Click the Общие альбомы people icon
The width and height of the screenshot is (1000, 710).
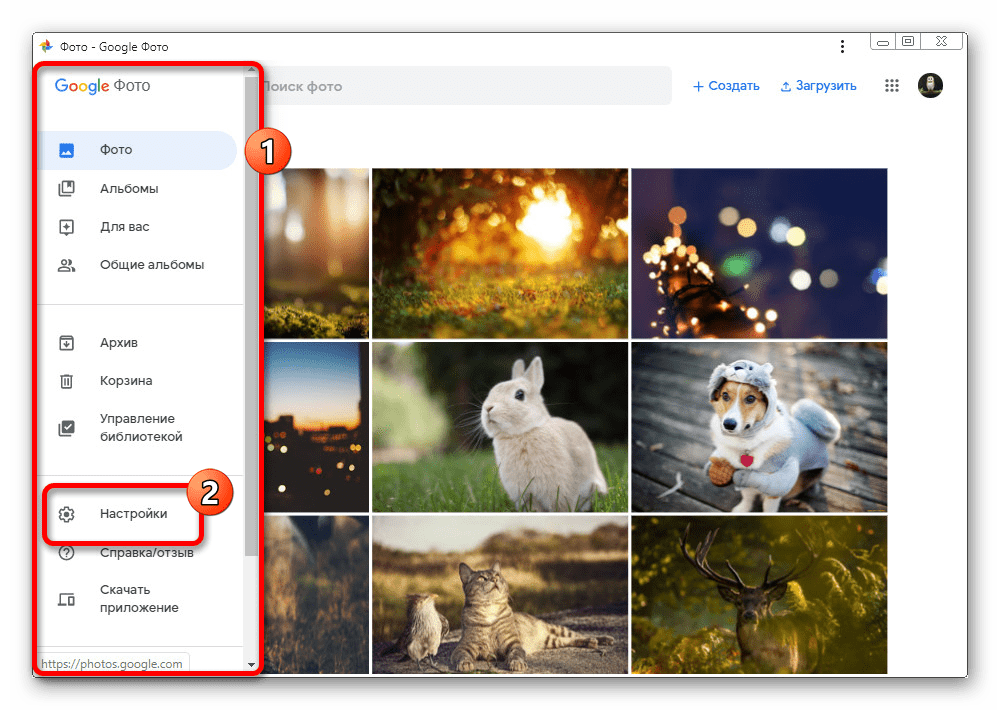66,265
